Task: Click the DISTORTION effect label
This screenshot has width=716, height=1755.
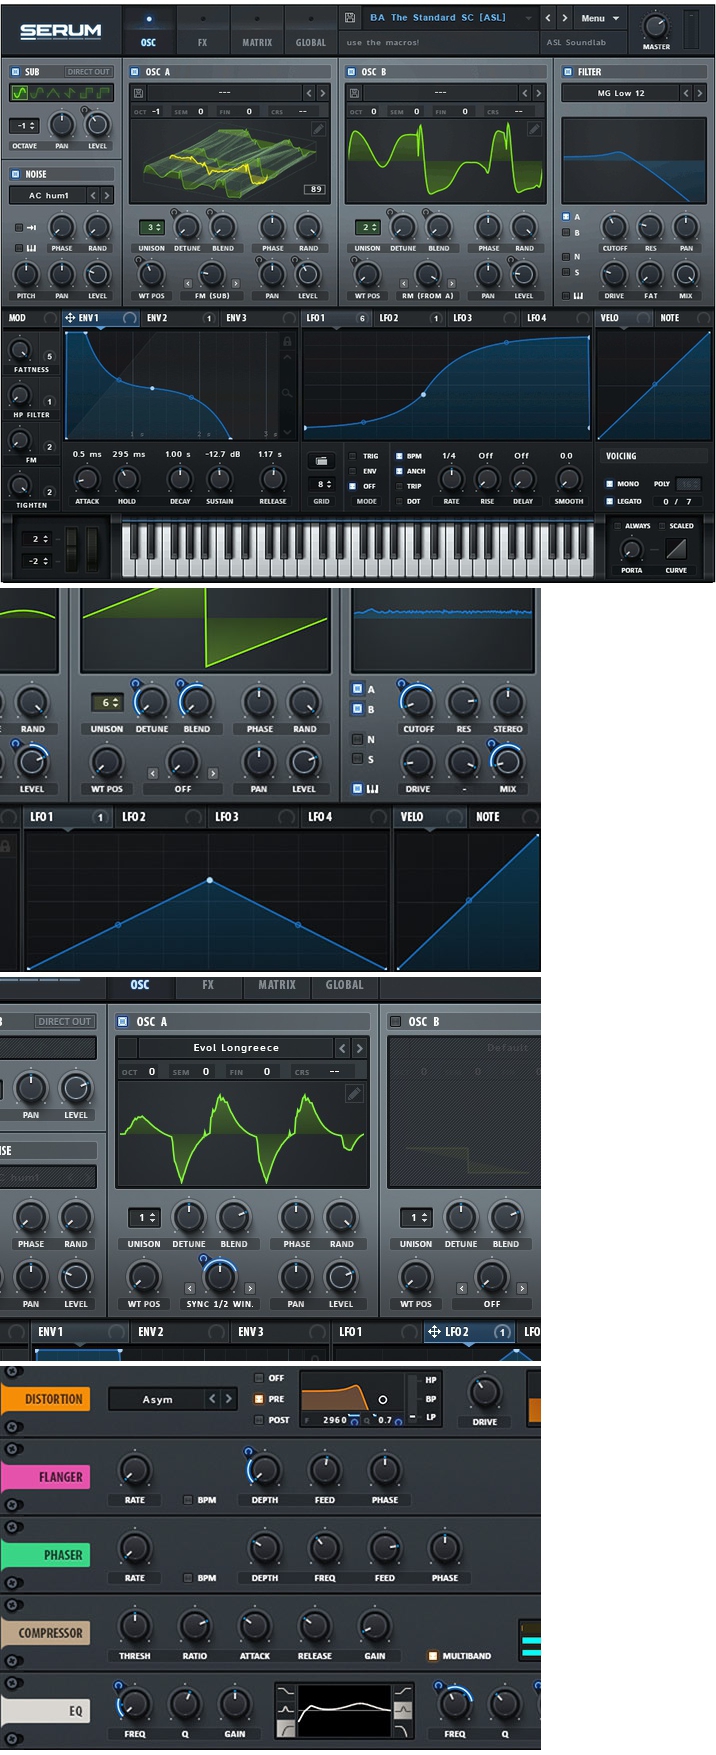Action: coord(47,1399)
